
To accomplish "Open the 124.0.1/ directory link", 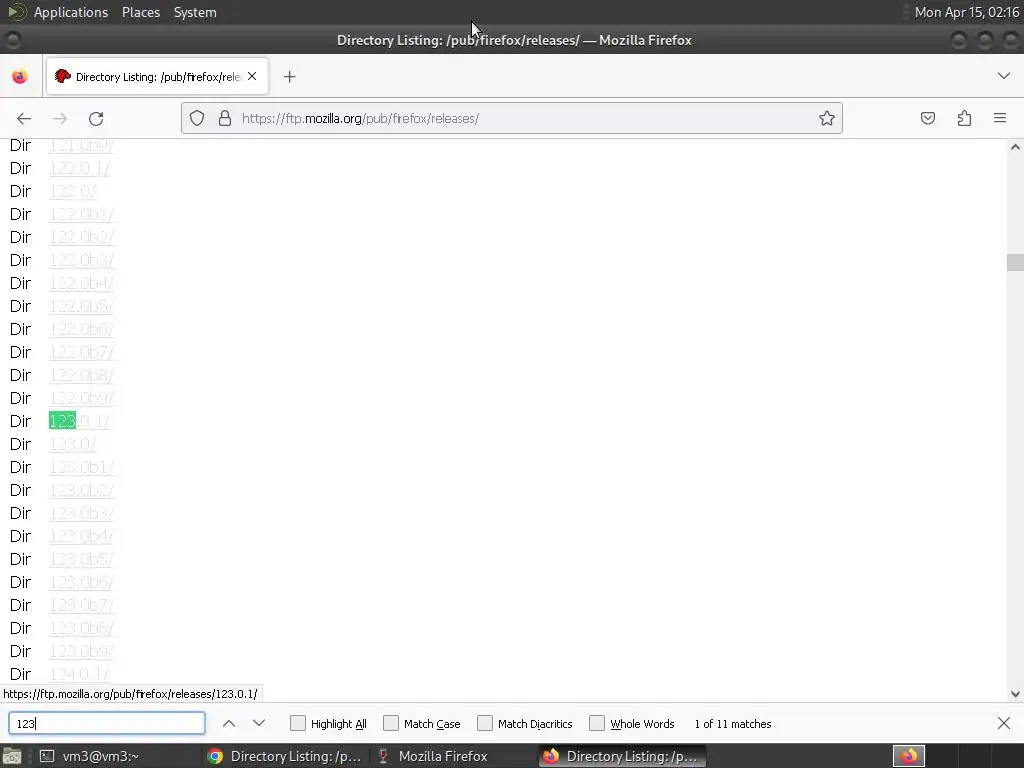I will 80,674.
